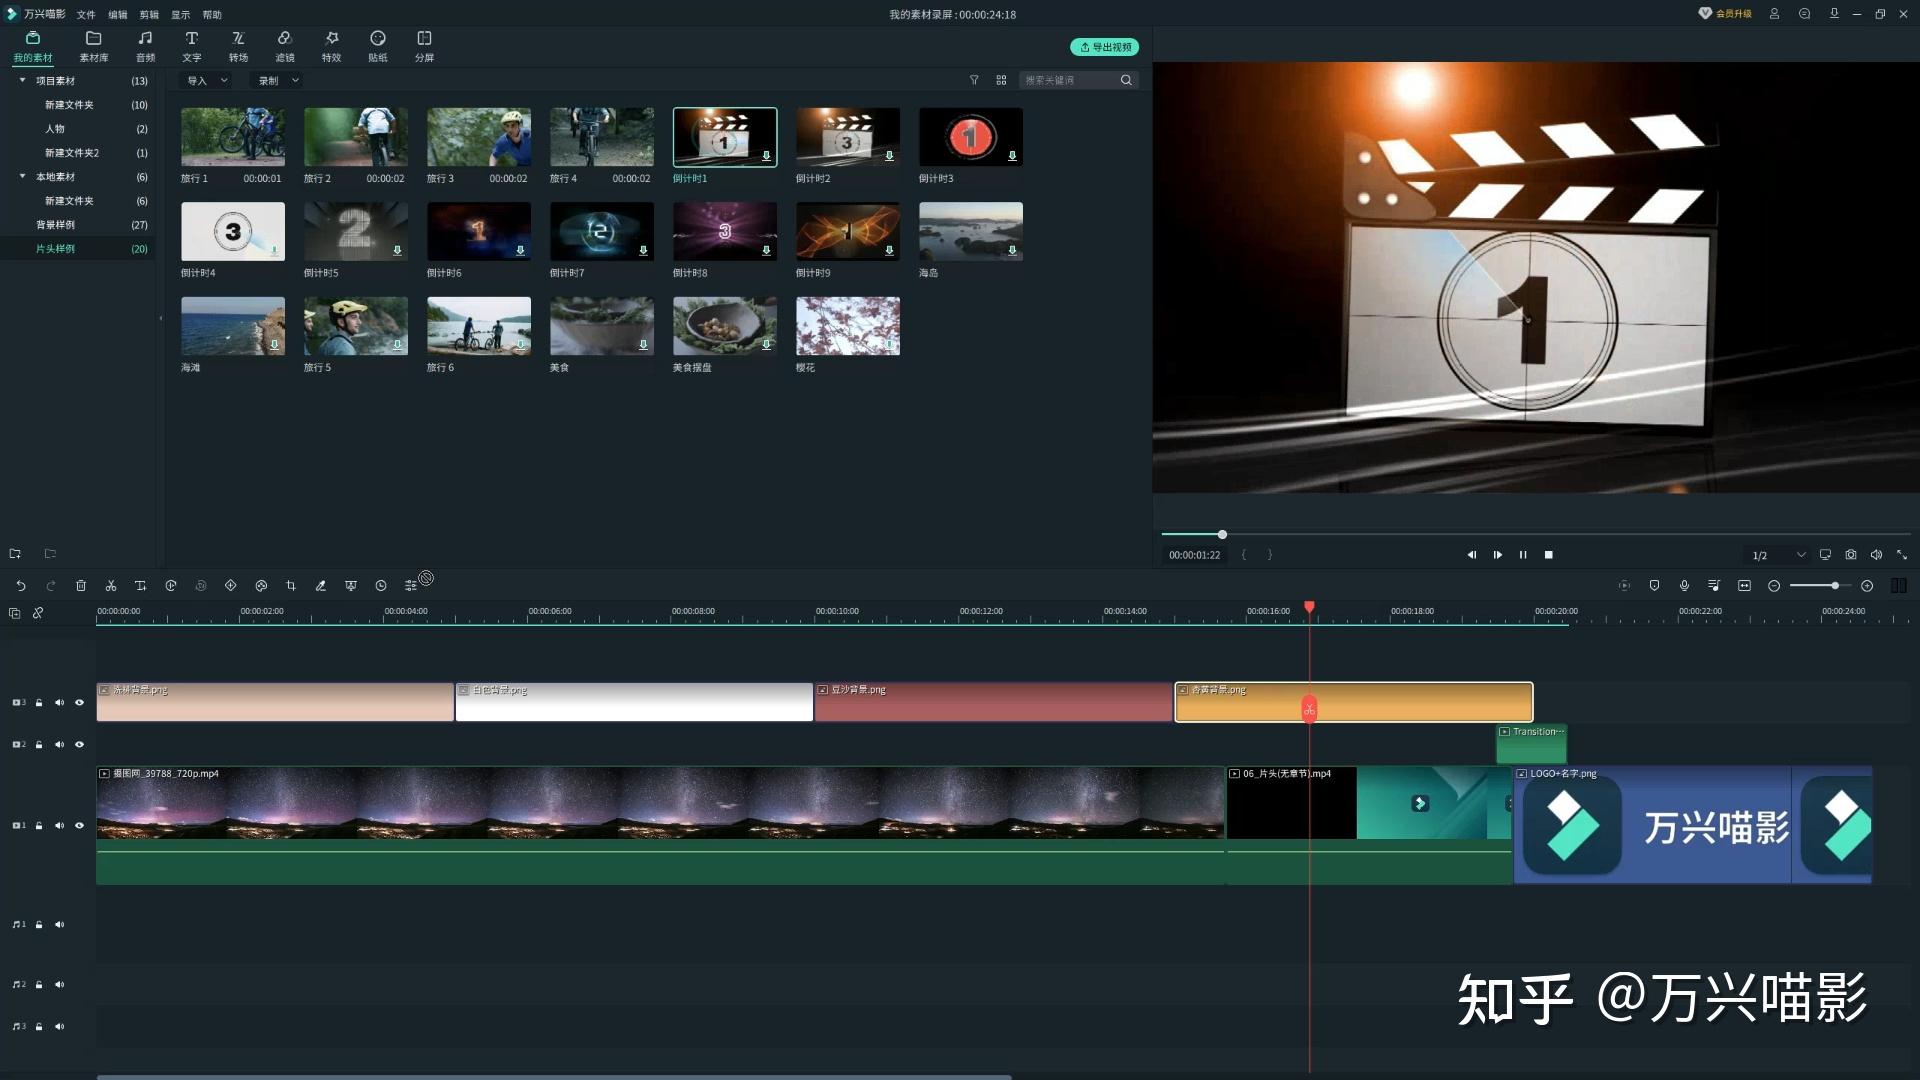This screenshot has width=1920, height=1080.
Task: Click the sticker/overlay tool icon
Action: (x=377, y=46)
